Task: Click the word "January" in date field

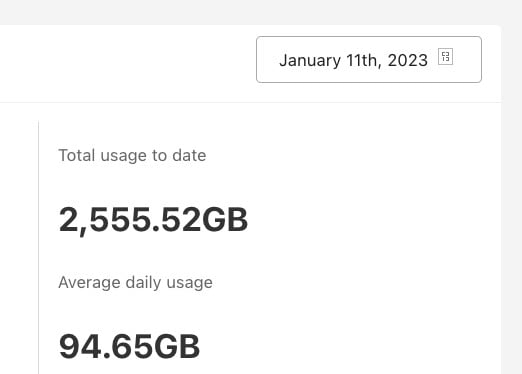Action: tap(310, 61)
